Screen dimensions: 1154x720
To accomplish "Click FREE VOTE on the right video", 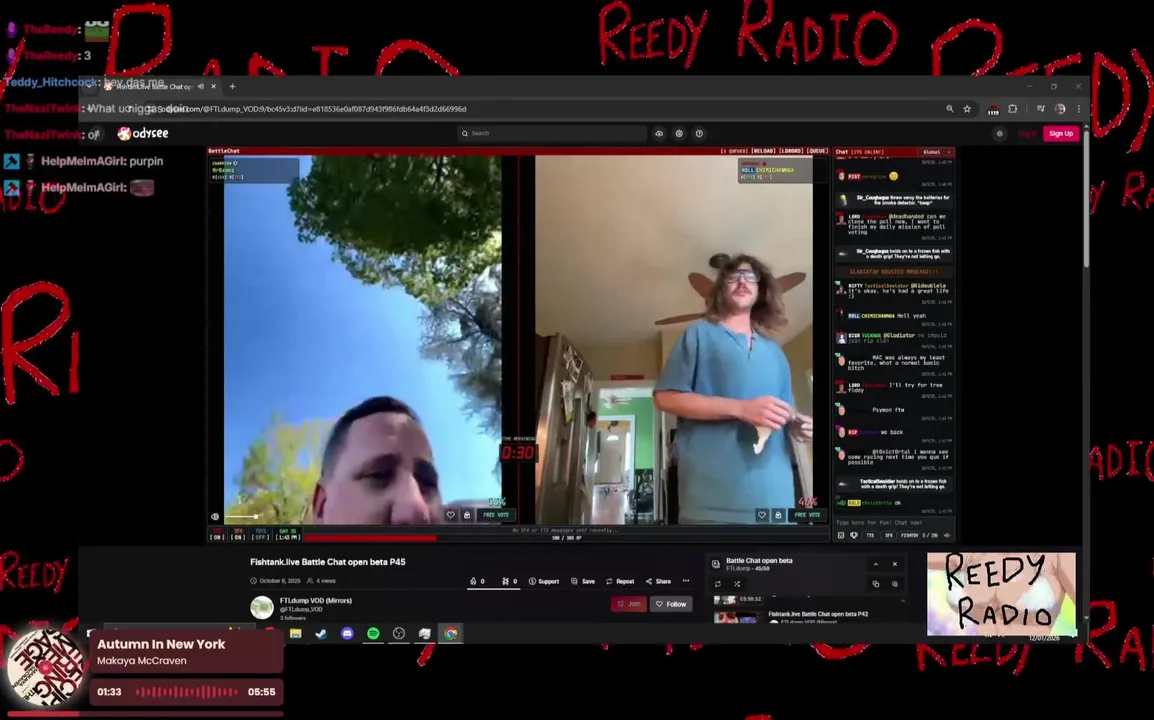I will coord(807,515).
